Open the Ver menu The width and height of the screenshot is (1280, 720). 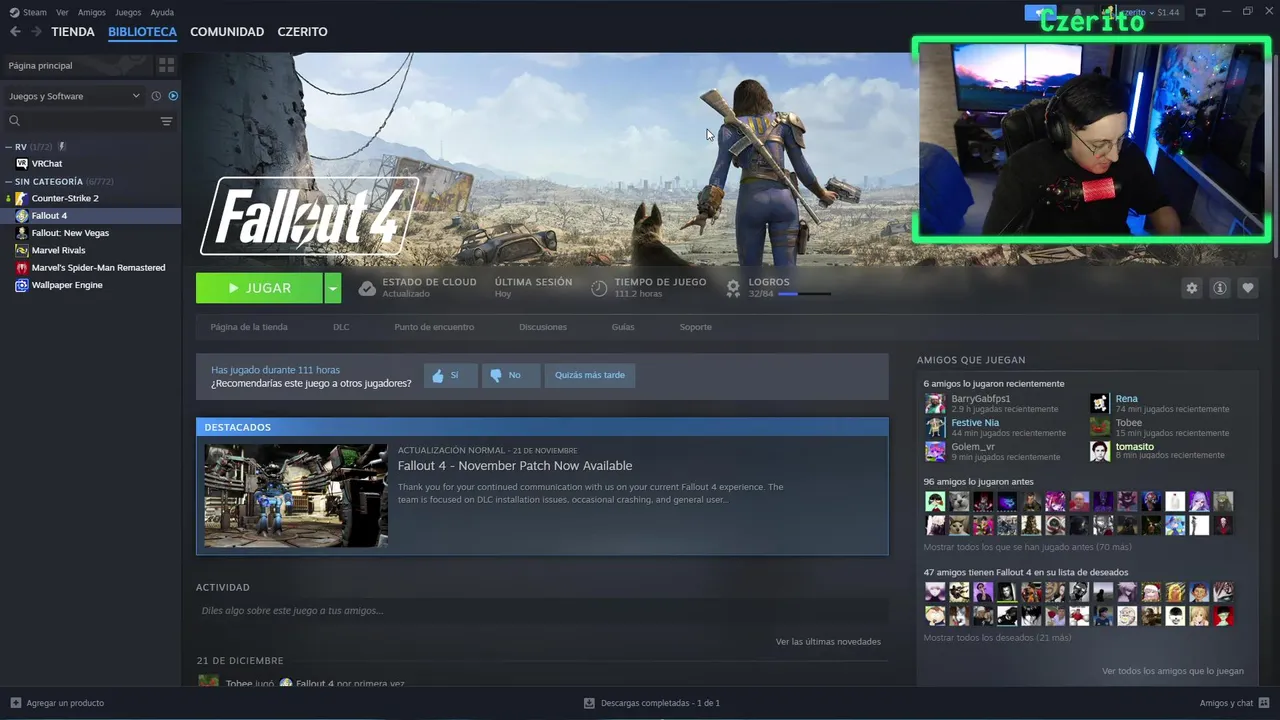pos(62,12)
